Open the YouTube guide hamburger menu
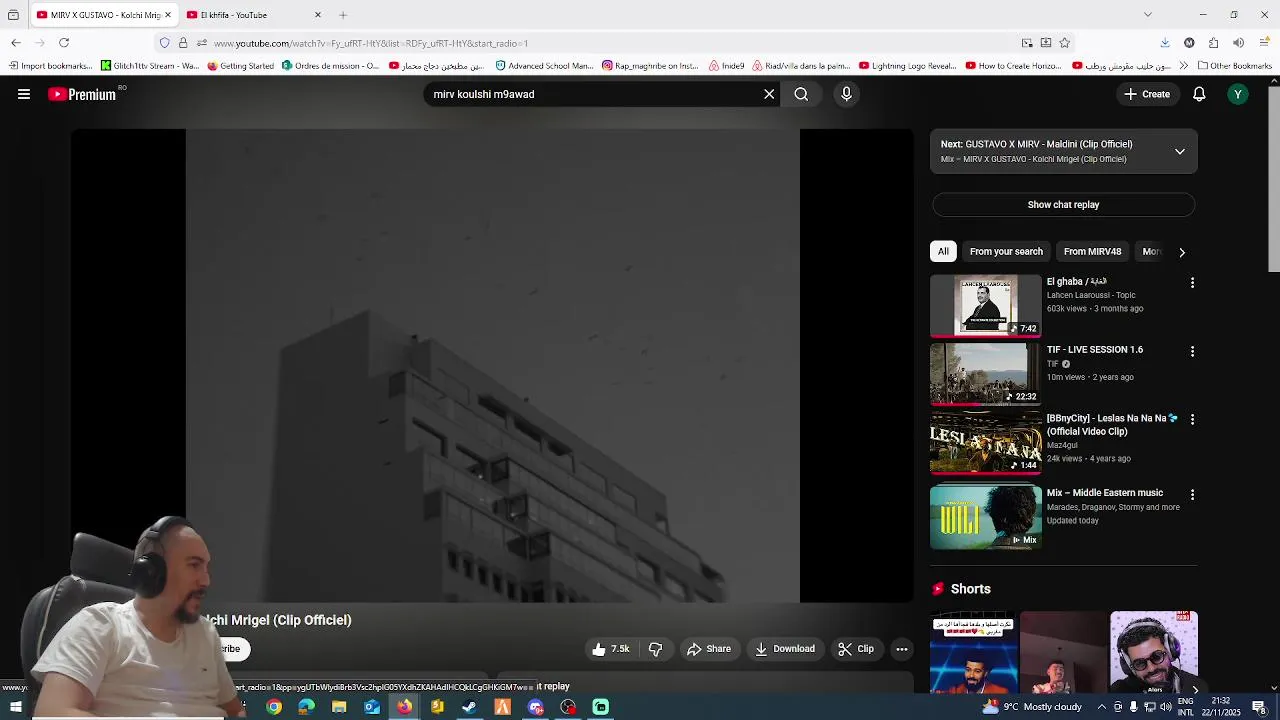 click(24, 94)
